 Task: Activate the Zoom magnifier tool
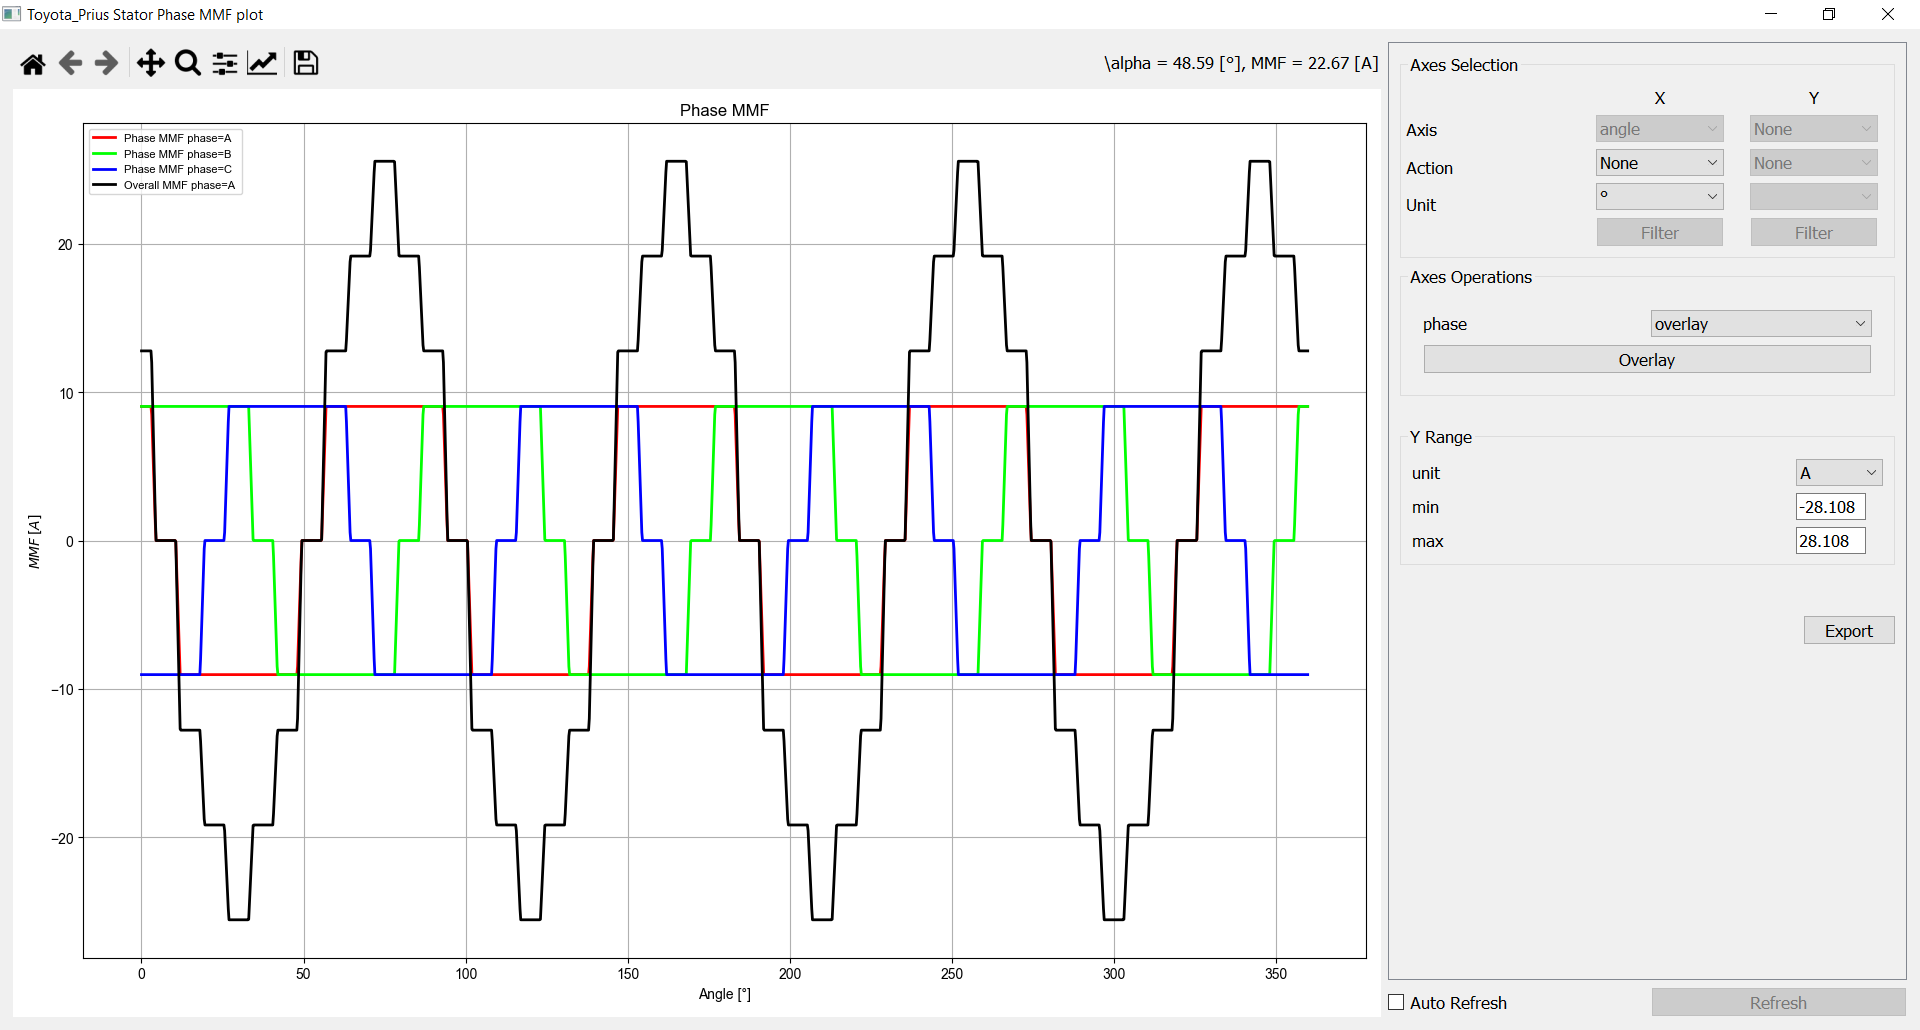(x=188, y=63)
